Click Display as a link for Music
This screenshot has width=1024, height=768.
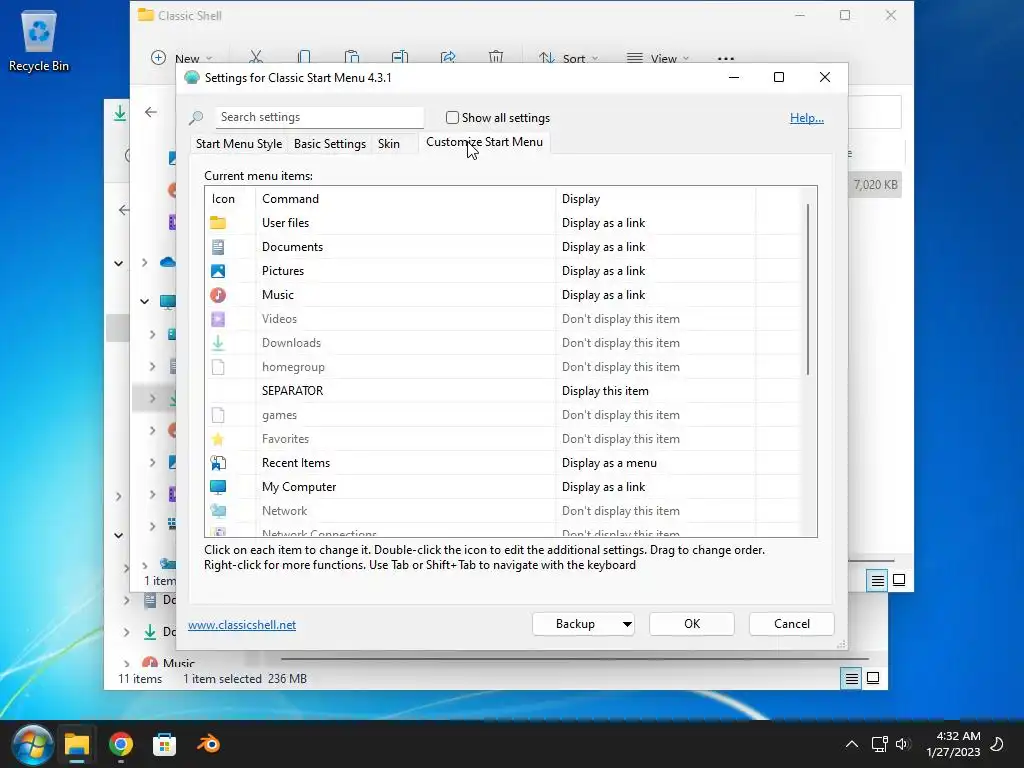click(603, 295)
